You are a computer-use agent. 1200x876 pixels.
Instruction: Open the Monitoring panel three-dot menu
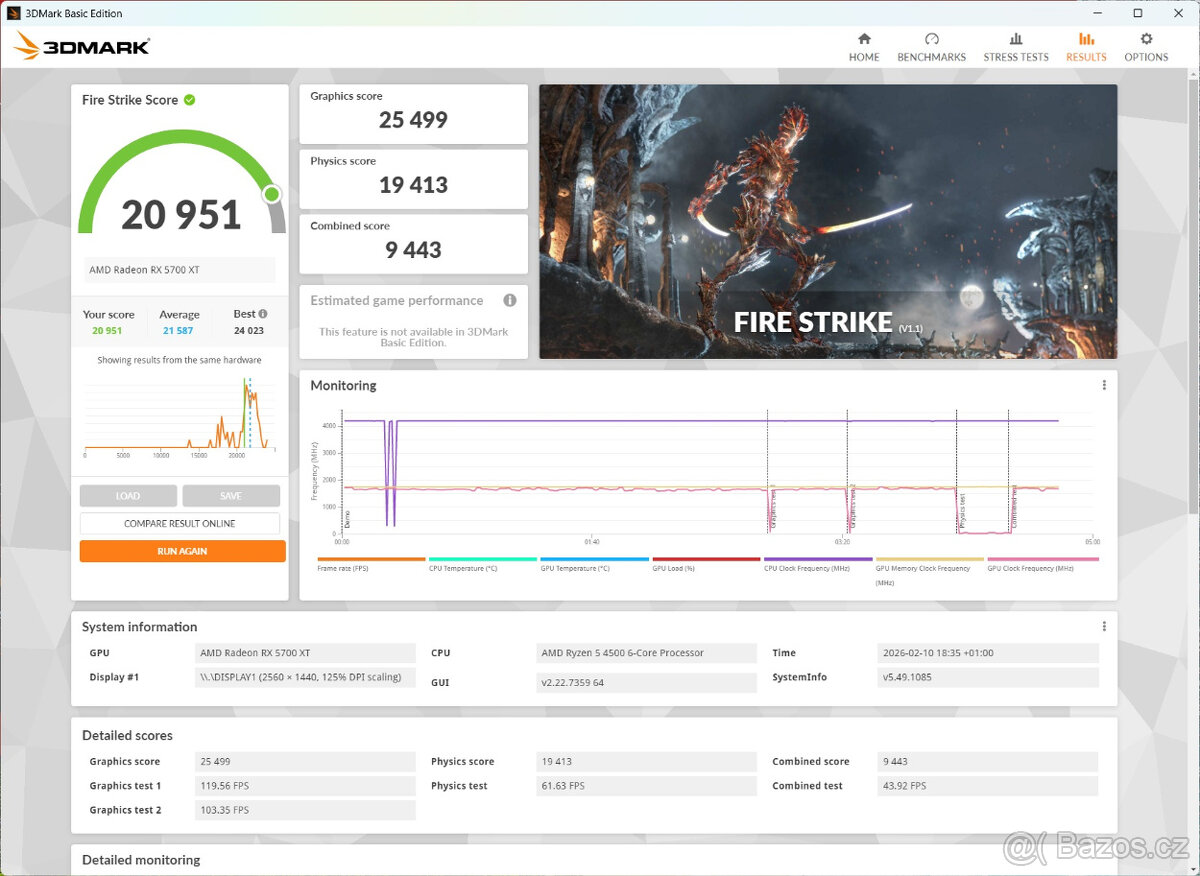[1104, 384]
